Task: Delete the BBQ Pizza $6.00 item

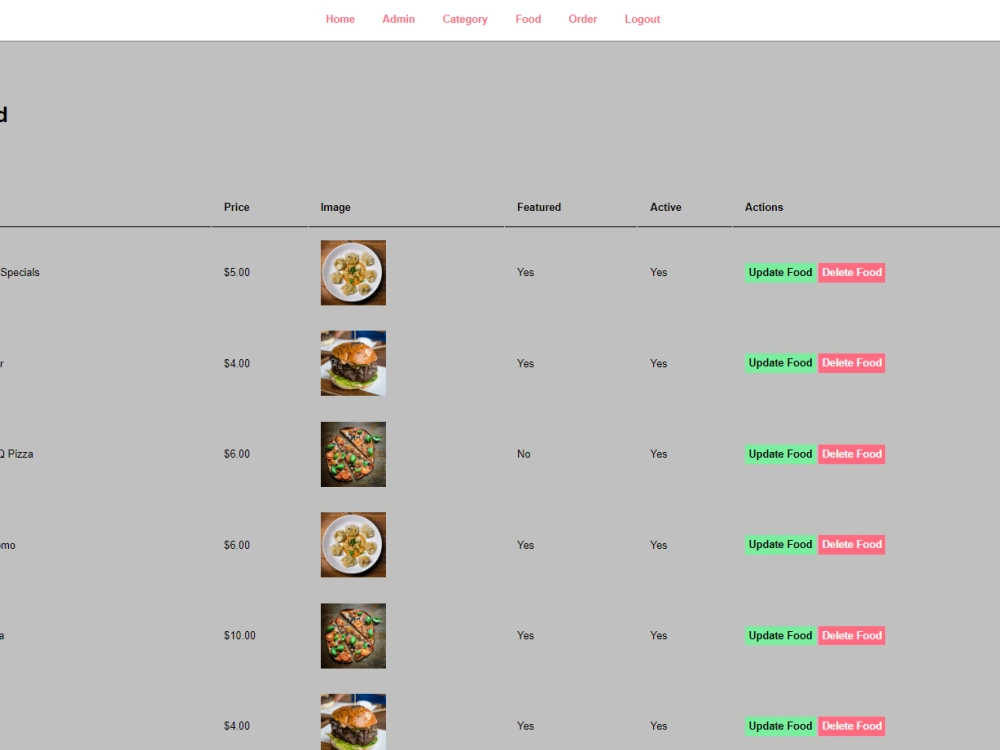Action: coord(851,454)
